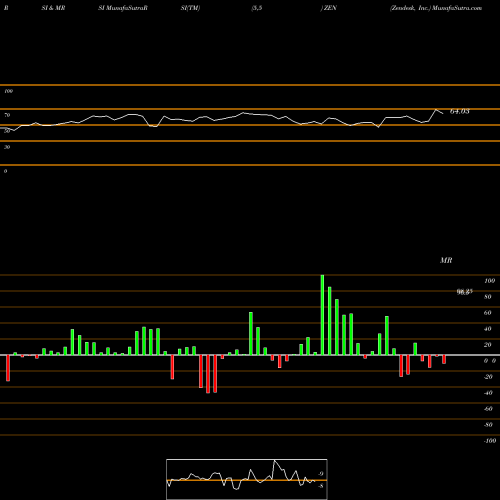Click the first red bar at histogram start

(8, 368)
